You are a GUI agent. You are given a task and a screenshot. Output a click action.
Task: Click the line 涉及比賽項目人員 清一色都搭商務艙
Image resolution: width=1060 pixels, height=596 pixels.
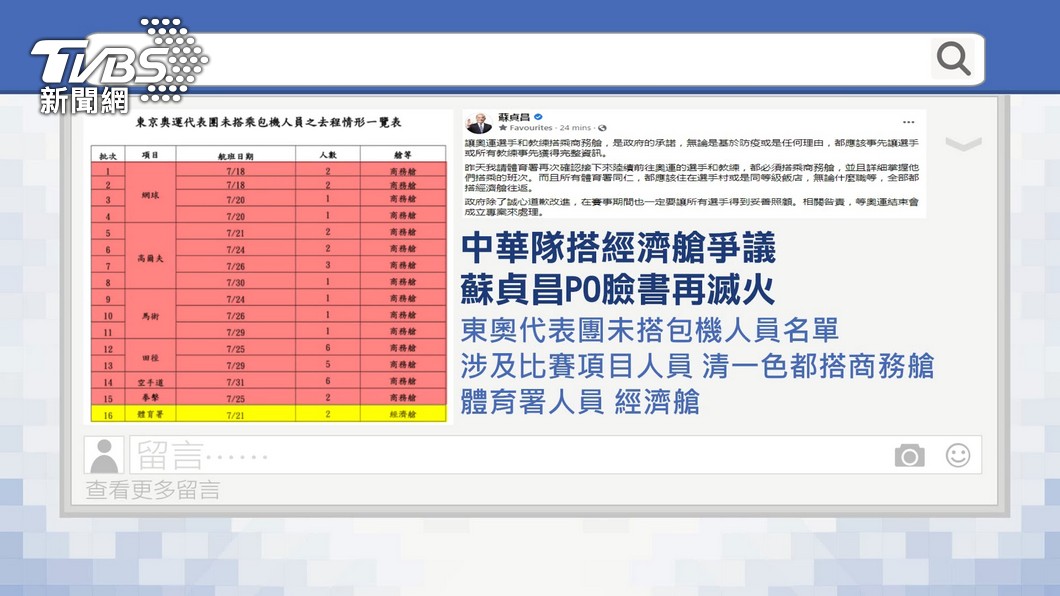point(697,366)
